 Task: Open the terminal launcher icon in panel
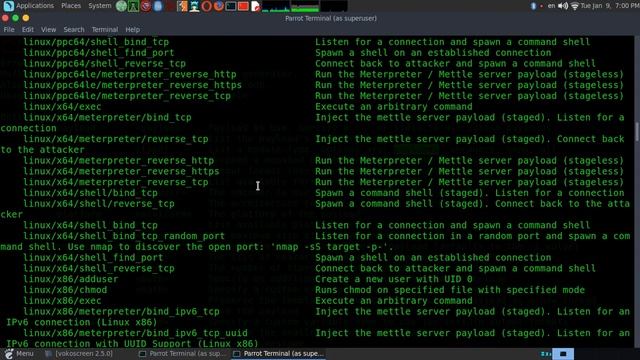click(231, 6)
